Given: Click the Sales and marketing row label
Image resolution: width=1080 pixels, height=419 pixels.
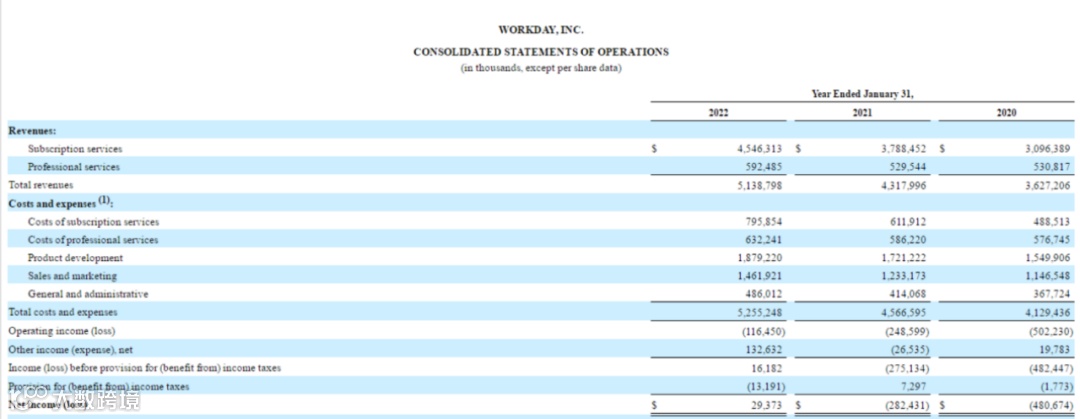Looking at the screenshot, I should (72, 276).
